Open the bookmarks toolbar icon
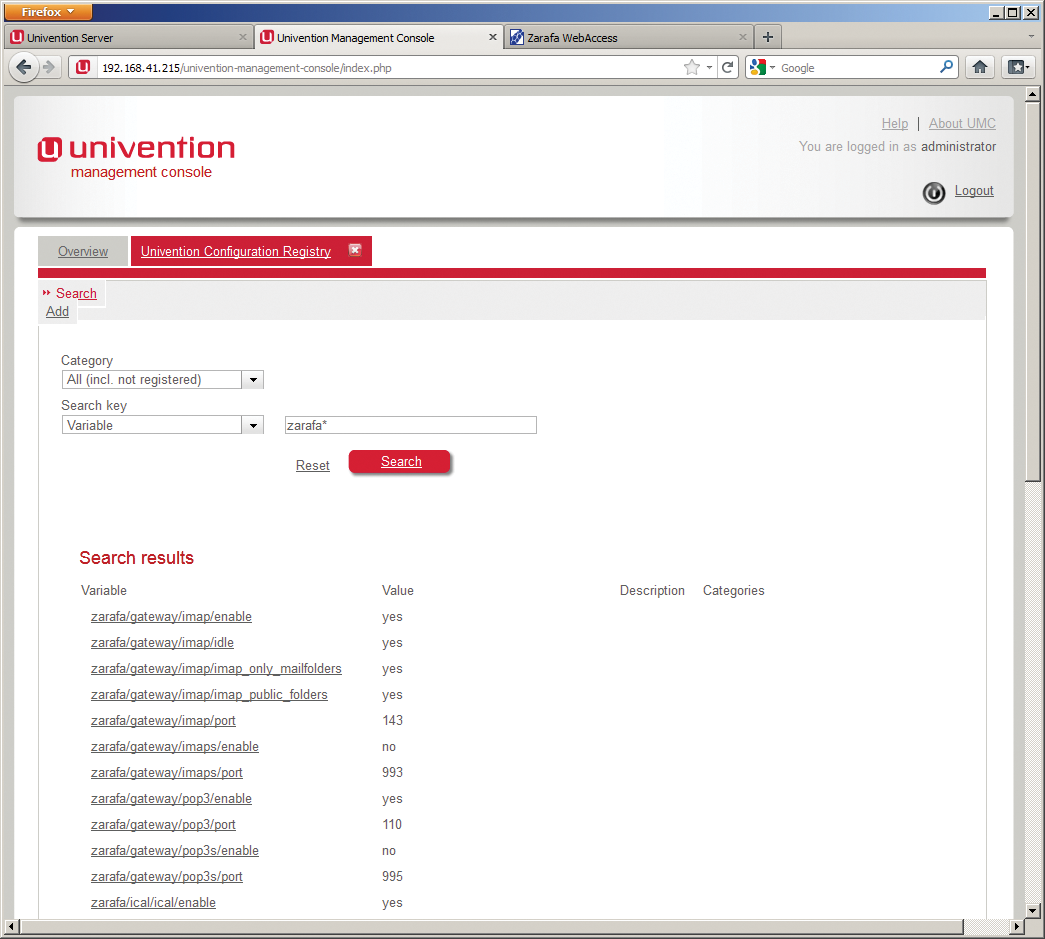This screenshot has width=1045, height=939. tap(1017, 67)
